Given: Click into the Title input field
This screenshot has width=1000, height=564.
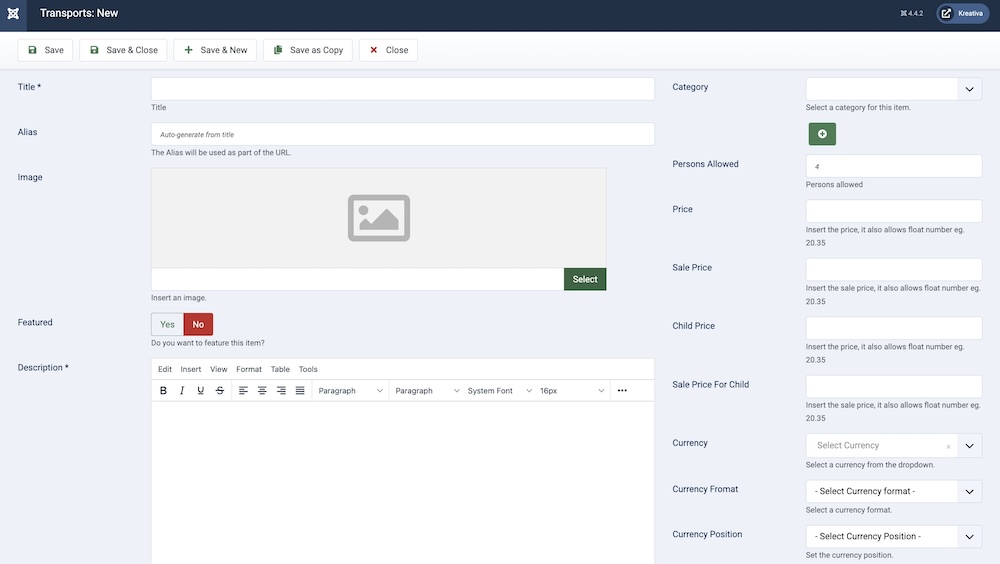Looking at the screenshot, I should (x=402, y=89).
